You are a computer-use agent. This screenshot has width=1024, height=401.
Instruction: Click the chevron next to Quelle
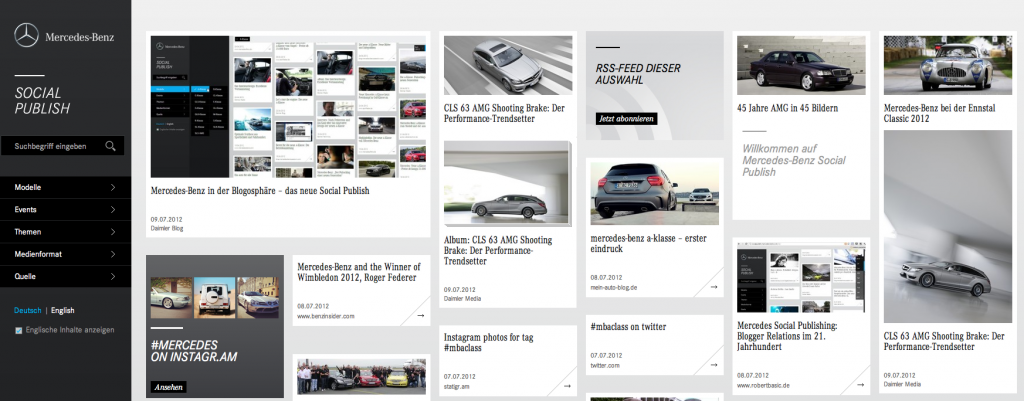coord(113,276)
